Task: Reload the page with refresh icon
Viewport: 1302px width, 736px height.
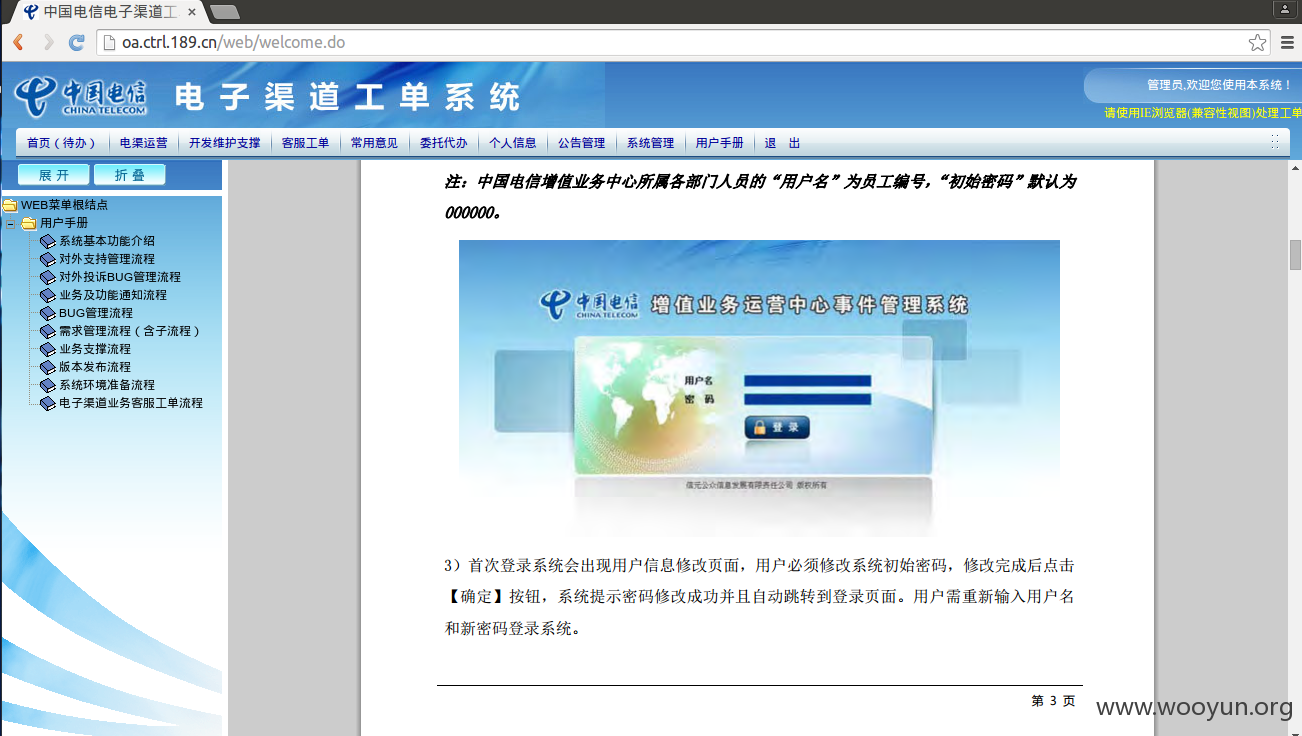Action: [77, 42]
